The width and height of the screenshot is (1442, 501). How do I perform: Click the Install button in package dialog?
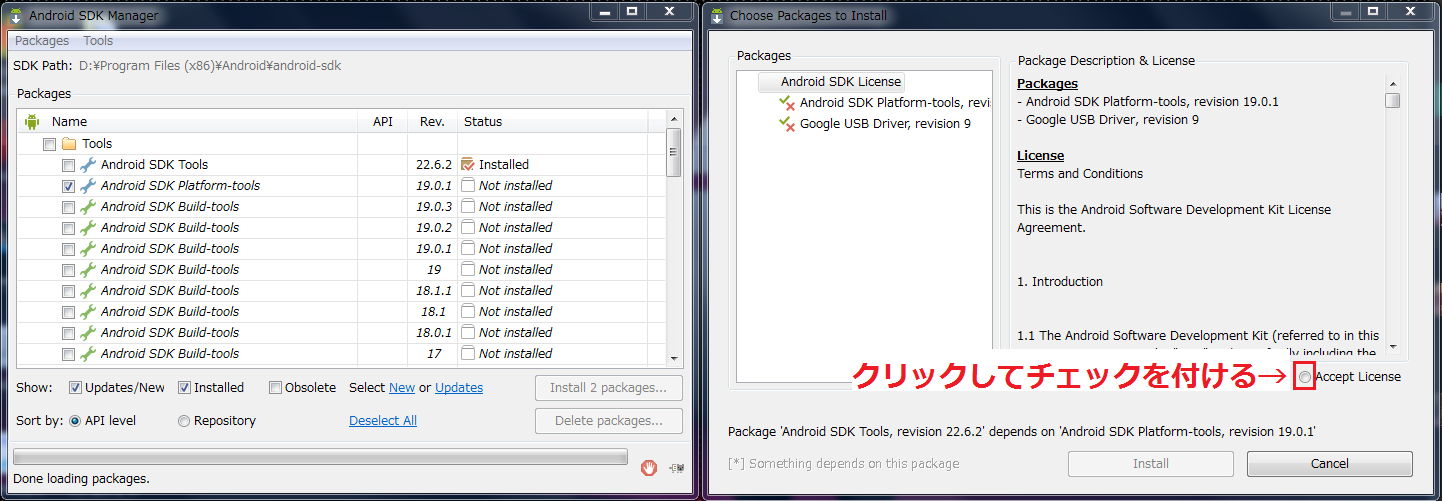(x=1151, y=464)
